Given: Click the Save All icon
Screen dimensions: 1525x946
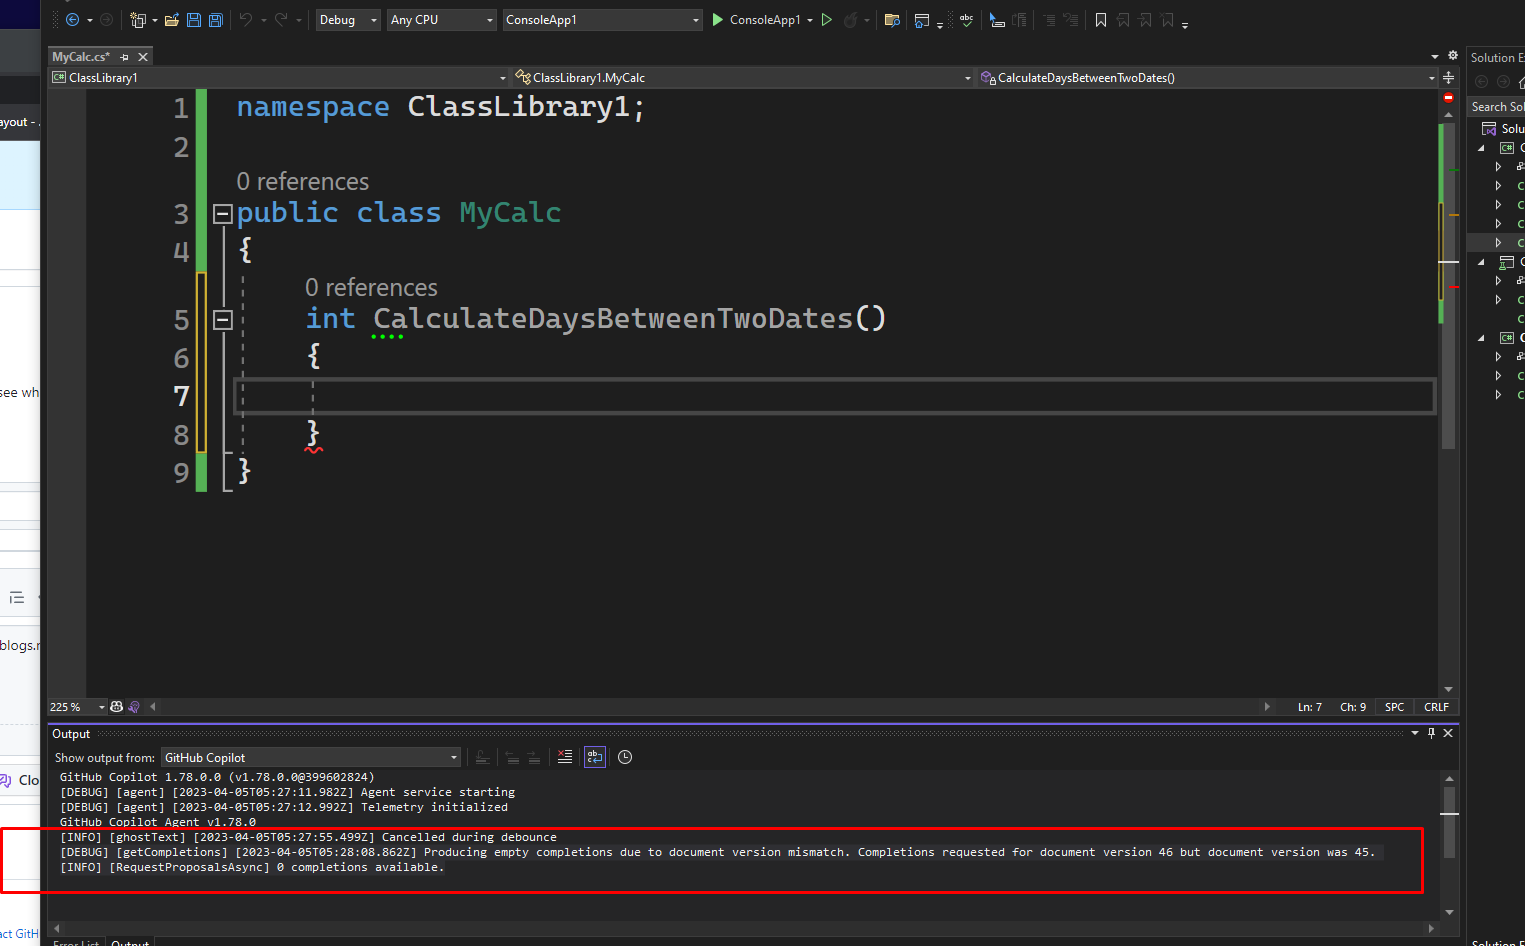Looking at the screenshot, I should point(215,20).
